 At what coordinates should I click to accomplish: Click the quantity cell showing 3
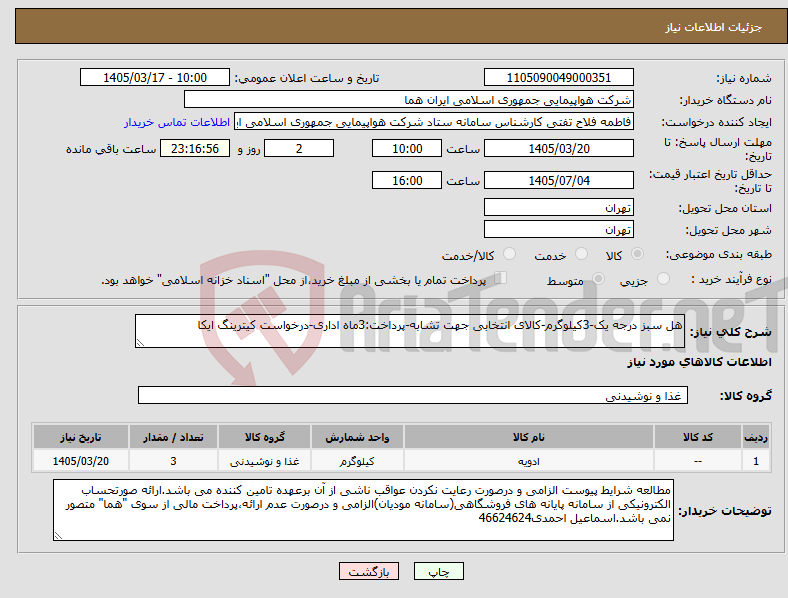click(x=173, y=461)
